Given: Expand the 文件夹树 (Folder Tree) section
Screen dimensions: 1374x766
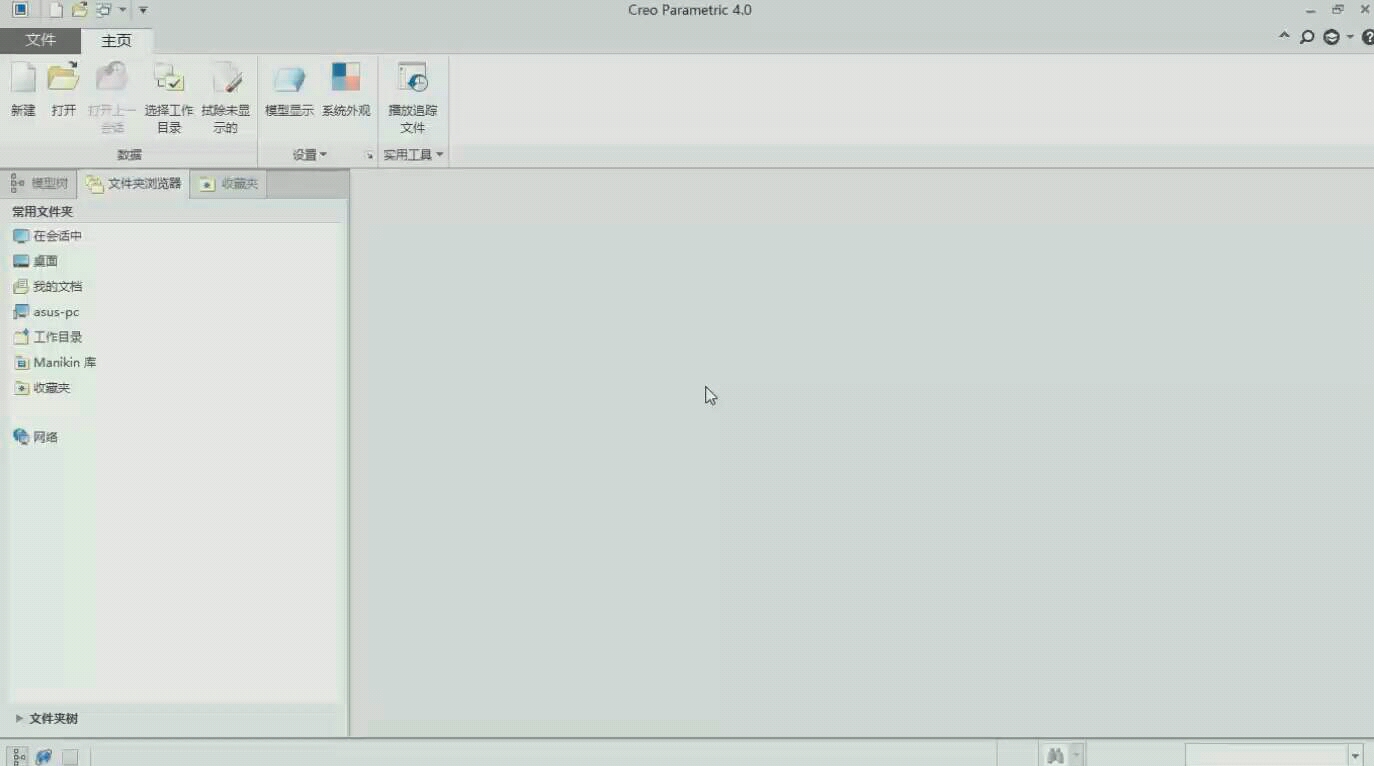Looking at the screenshot, I should pyautogui.click(x=19, y=718).
